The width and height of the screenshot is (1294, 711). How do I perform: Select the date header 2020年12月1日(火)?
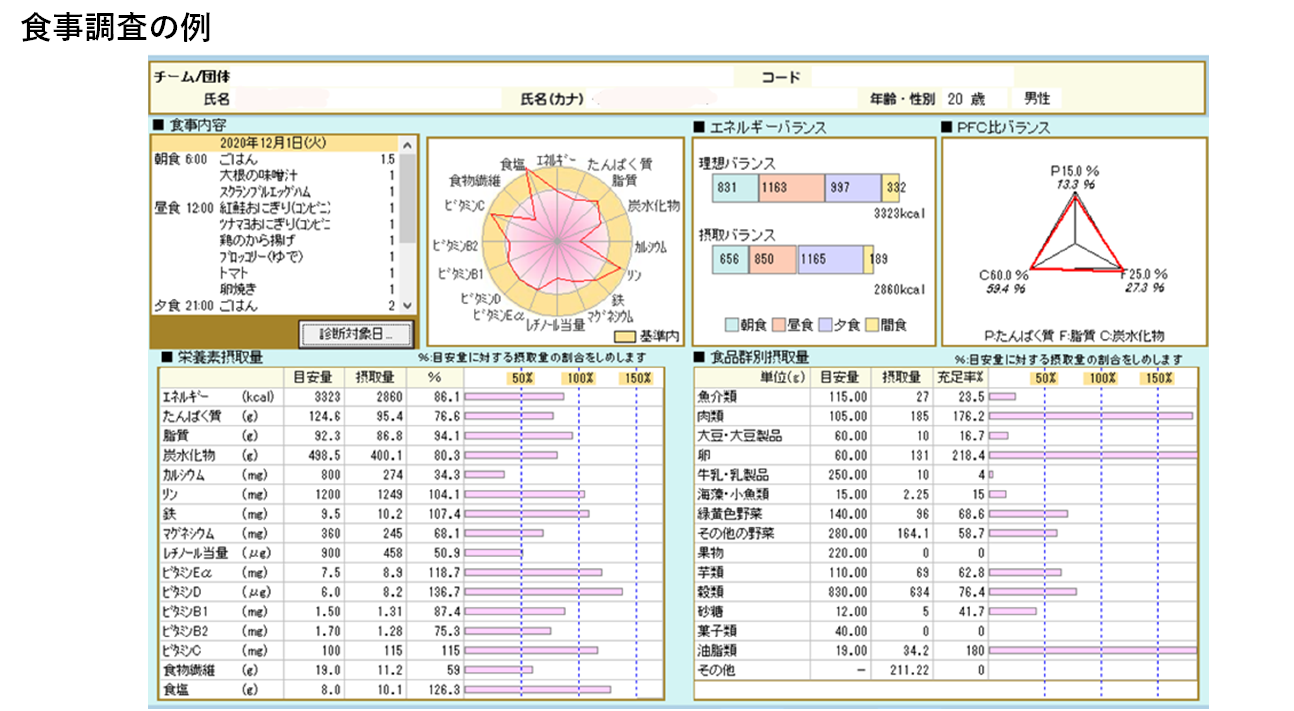tap(274, 143)
